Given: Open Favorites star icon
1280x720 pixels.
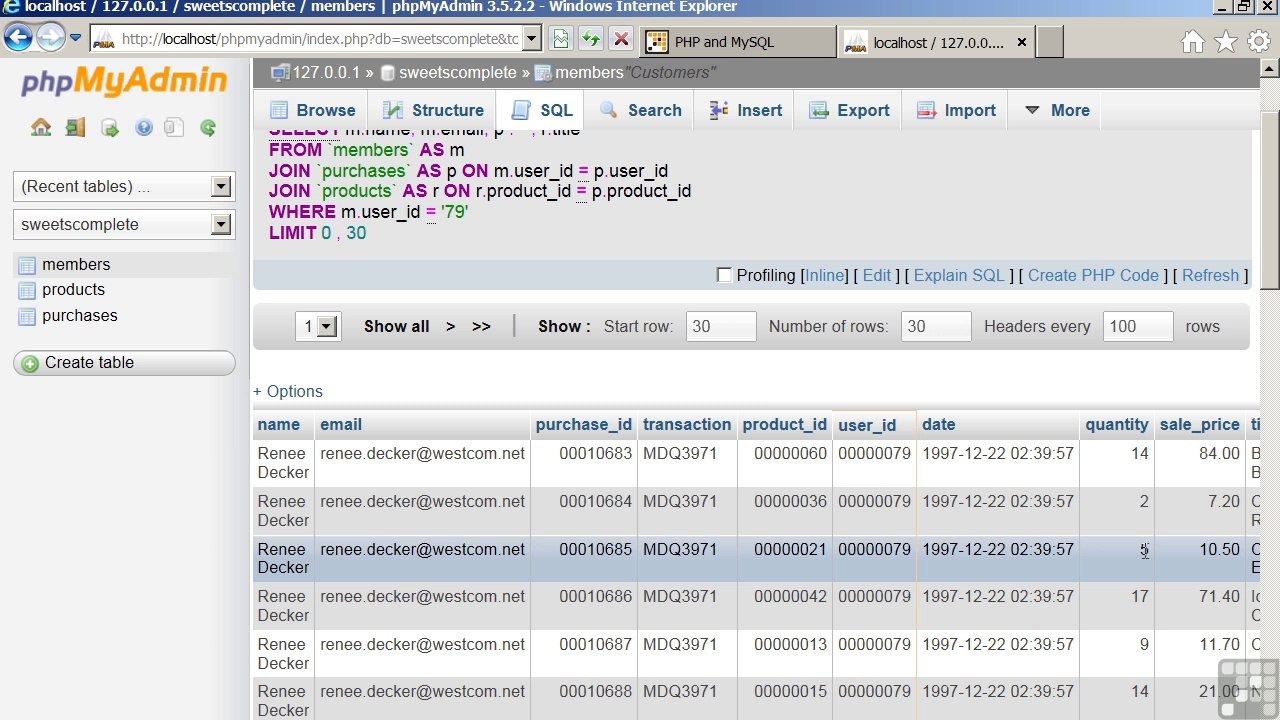Looking at the screenshot, I should point(1226,41).
